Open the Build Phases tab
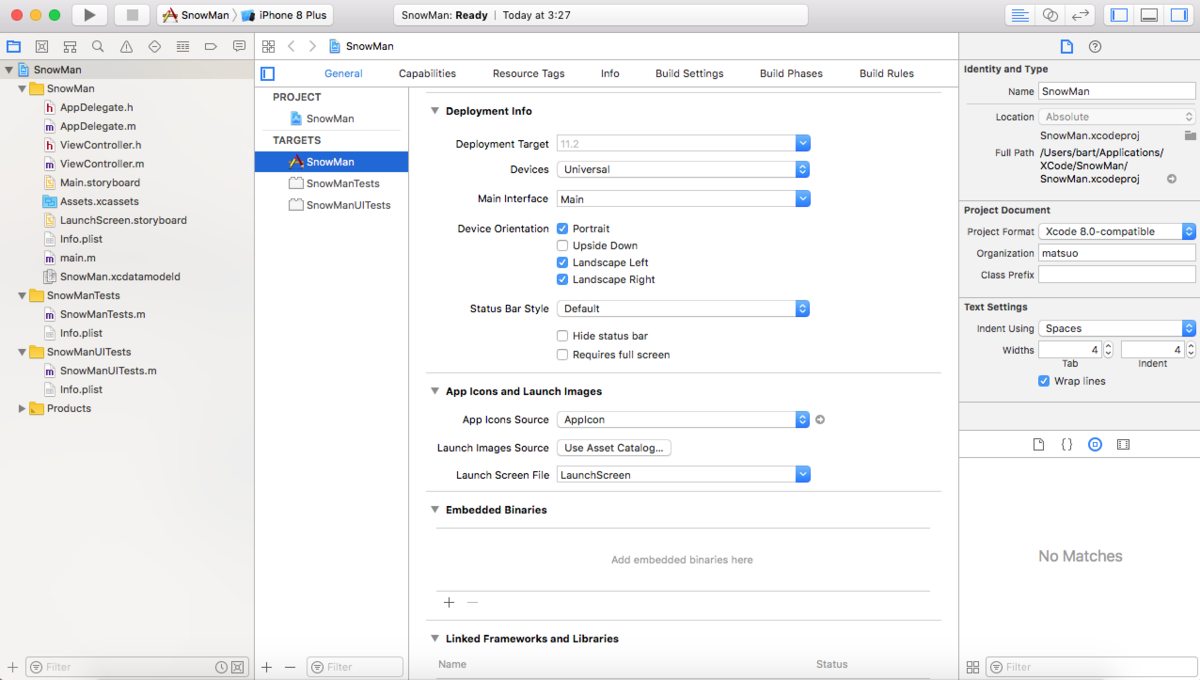This screenshot has width=1200, height=680. click(791, 73)
